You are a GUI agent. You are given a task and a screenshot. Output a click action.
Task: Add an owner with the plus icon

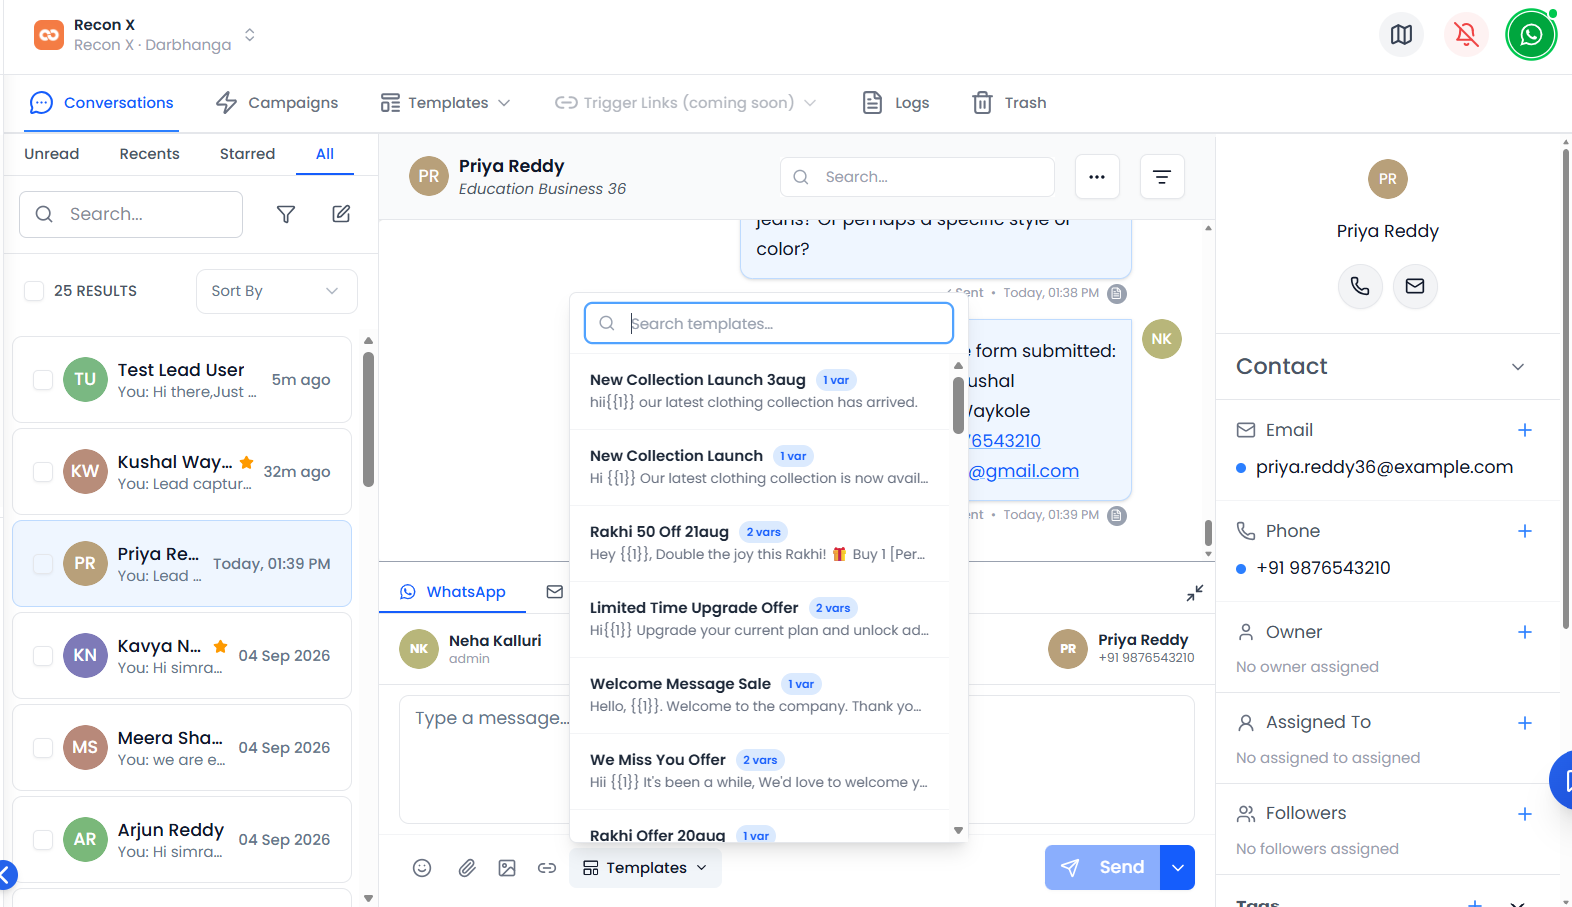(1525, 632)
